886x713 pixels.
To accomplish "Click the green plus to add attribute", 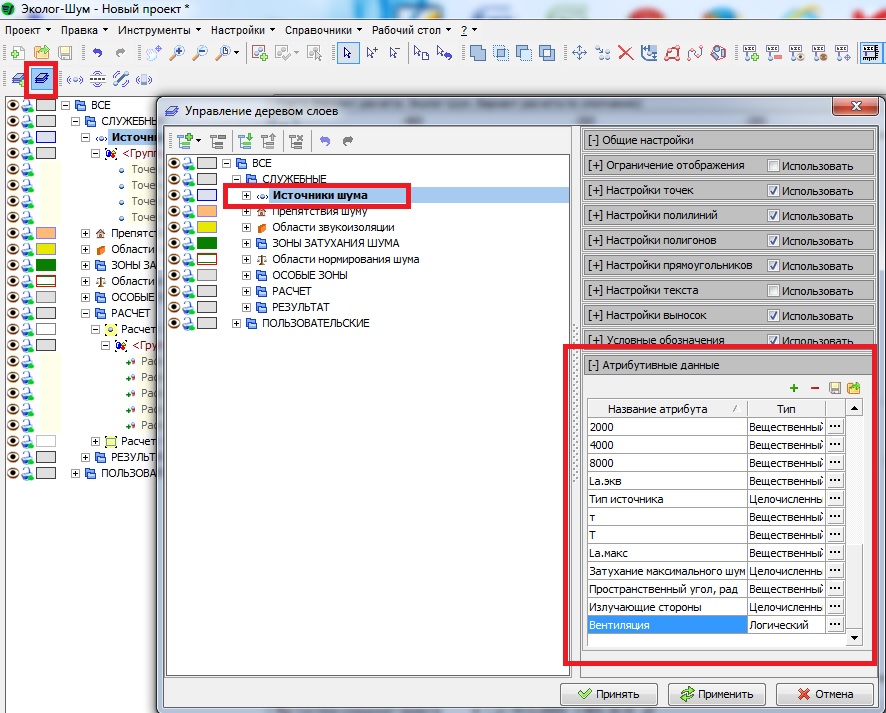I will (x=794, y=388).
